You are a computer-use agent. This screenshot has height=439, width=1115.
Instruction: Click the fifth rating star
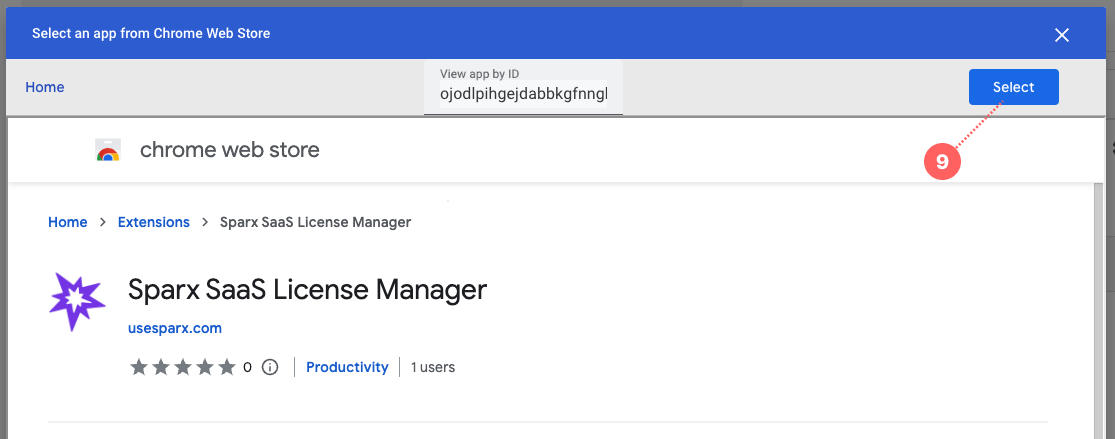click(x=227, y=367)
